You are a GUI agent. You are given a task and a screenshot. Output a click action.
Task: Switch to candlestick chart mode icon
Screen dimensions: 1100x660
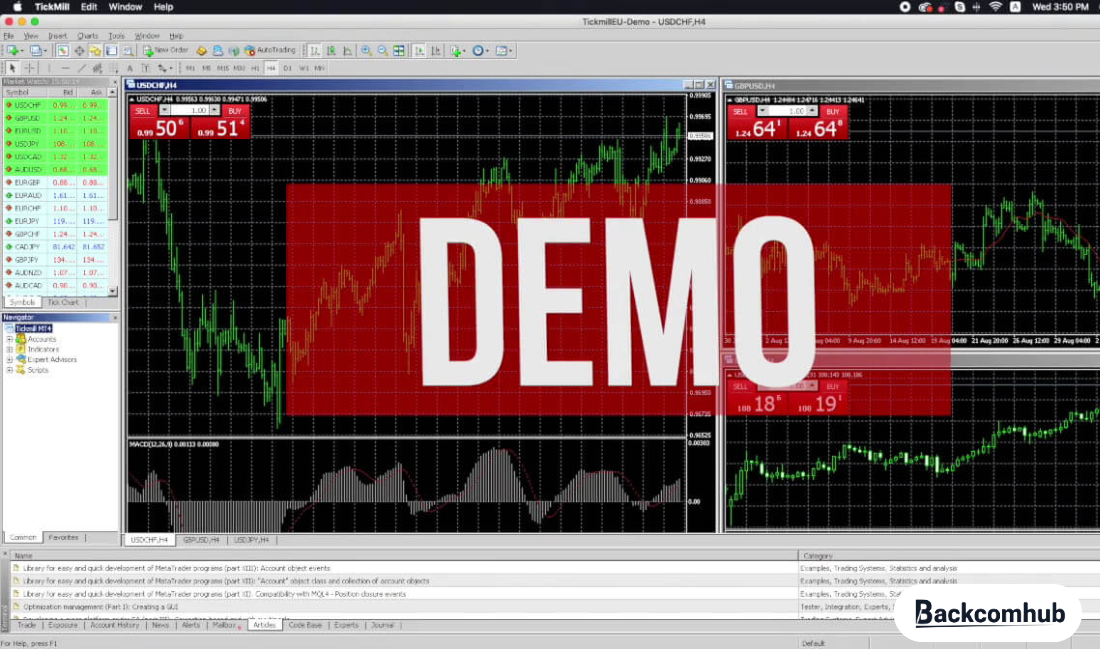[331, 50]
